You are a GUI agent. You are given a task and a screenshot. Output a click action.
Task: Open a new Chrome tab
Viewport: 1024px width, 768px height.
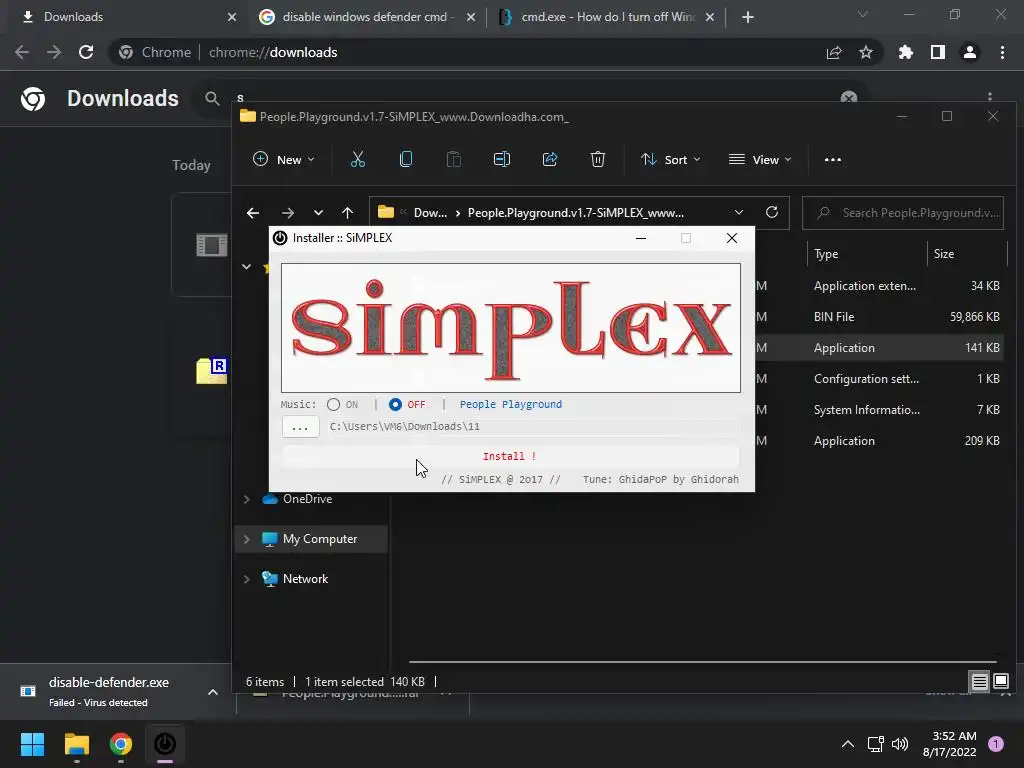(748, 17)
